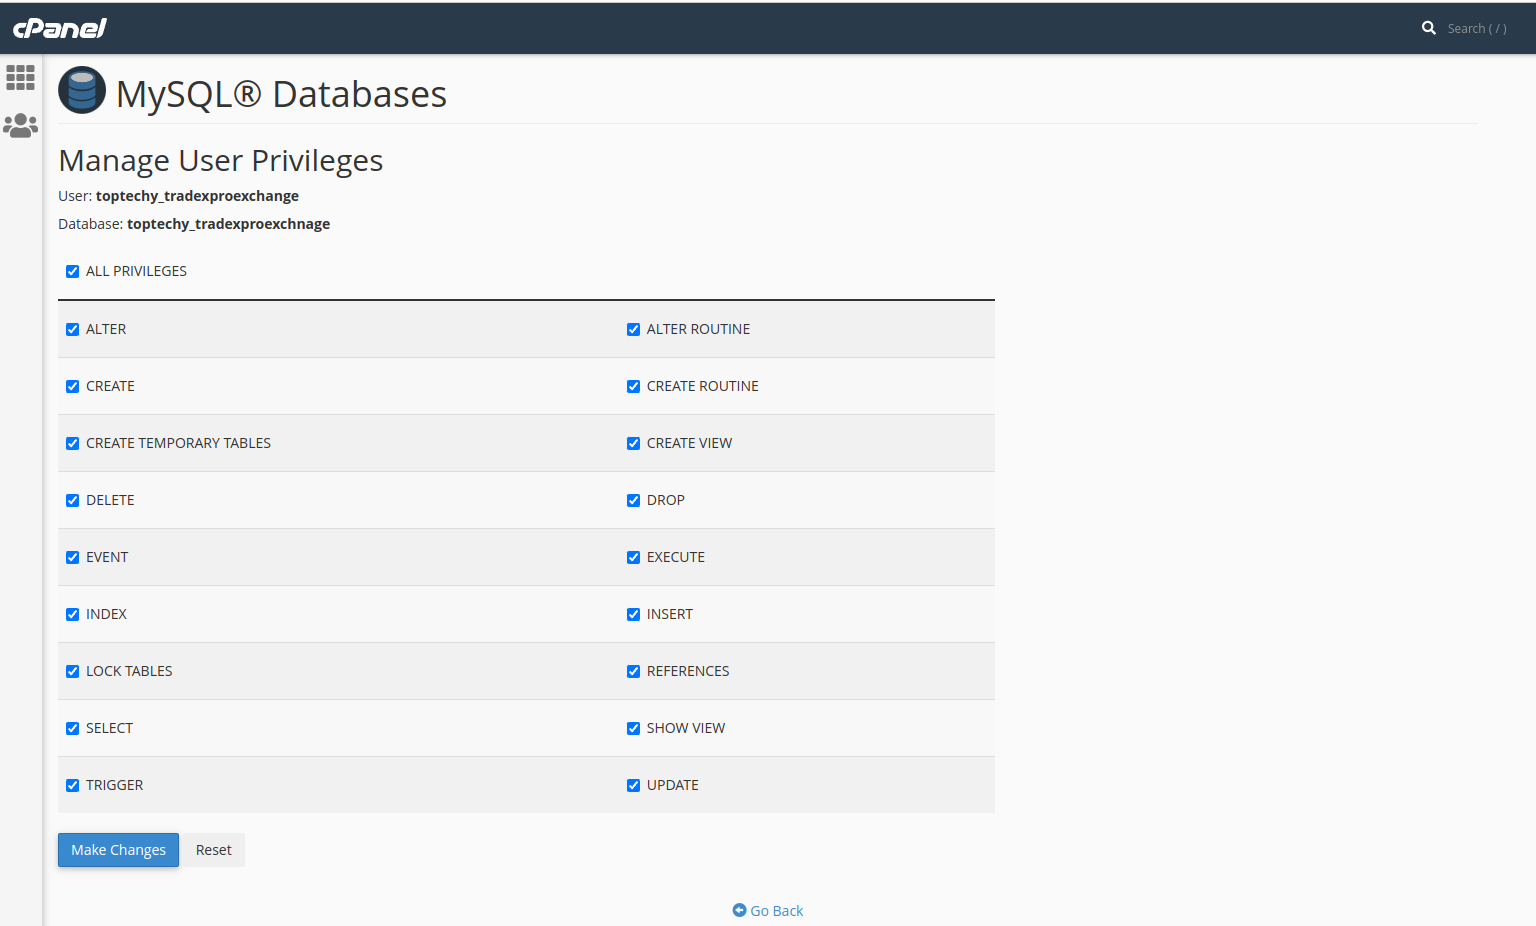Screen dimensions: 1536x926
Task: Toggle the LOCK TABLES checkbox
Action: coord(72,671)
